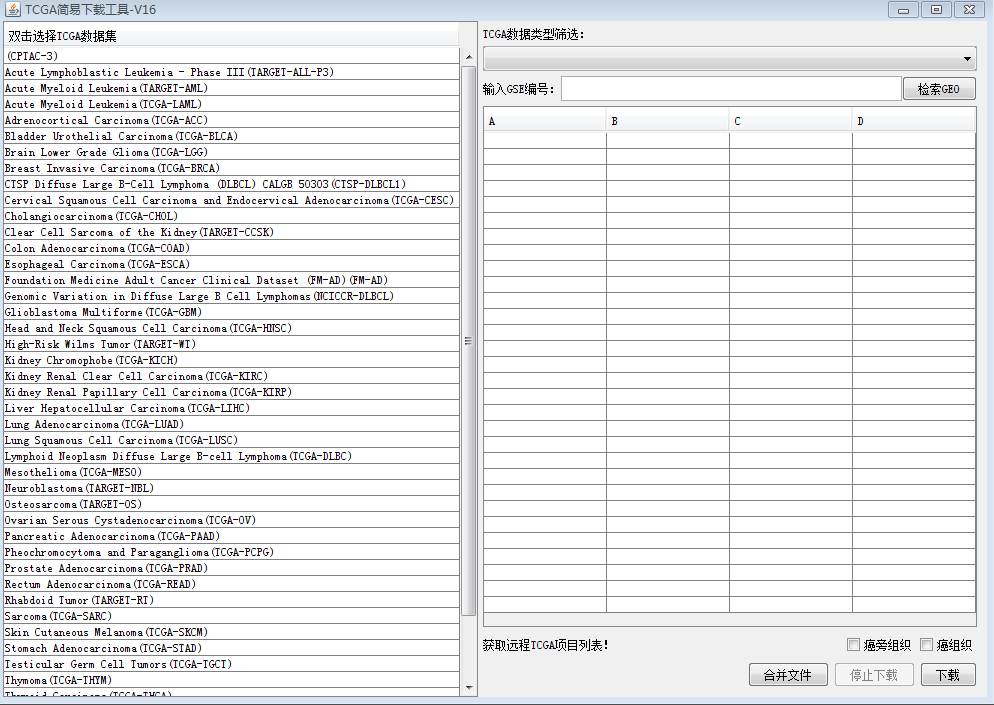Select Thymoma (TCGA-THYM)
This screenshot has height=705, width=994.
(231, 680)
